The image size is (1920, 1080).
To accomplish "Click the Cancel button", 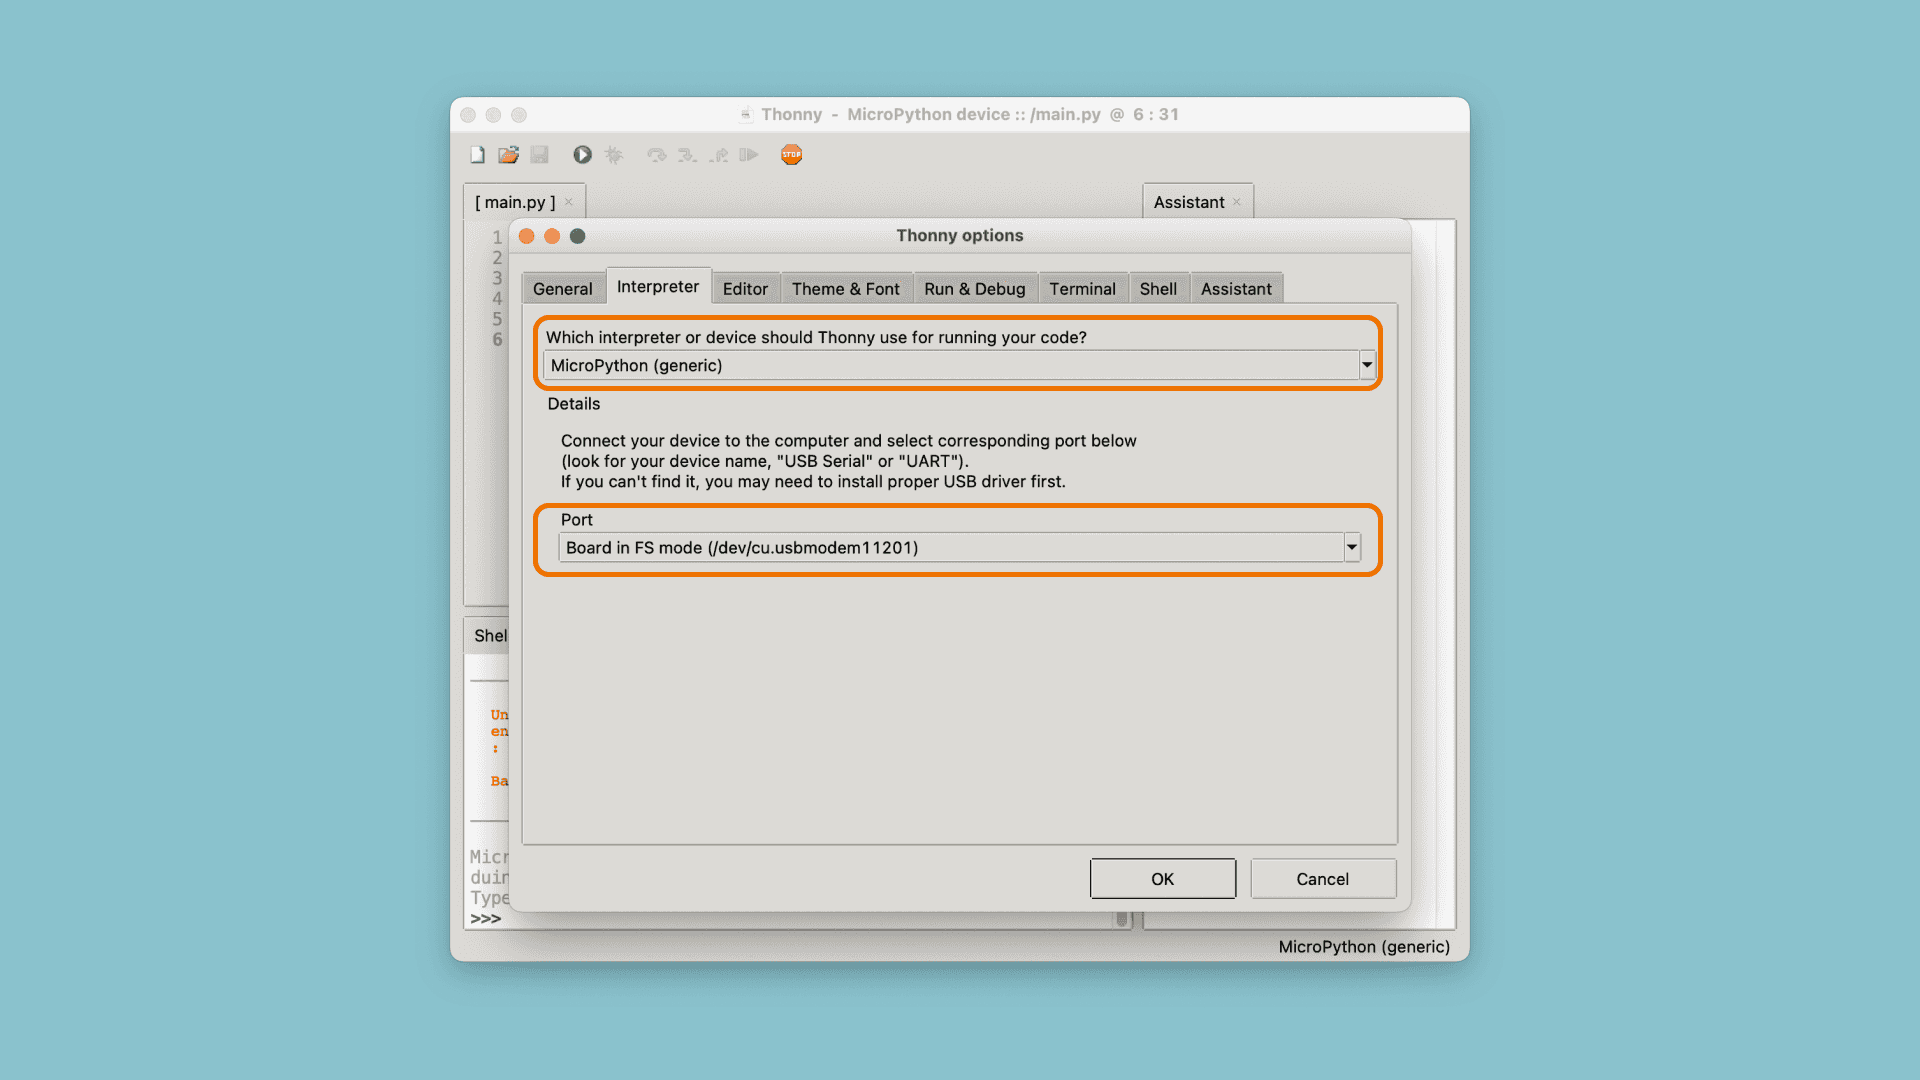I will pyautogui.click(x=1322, y=879).
